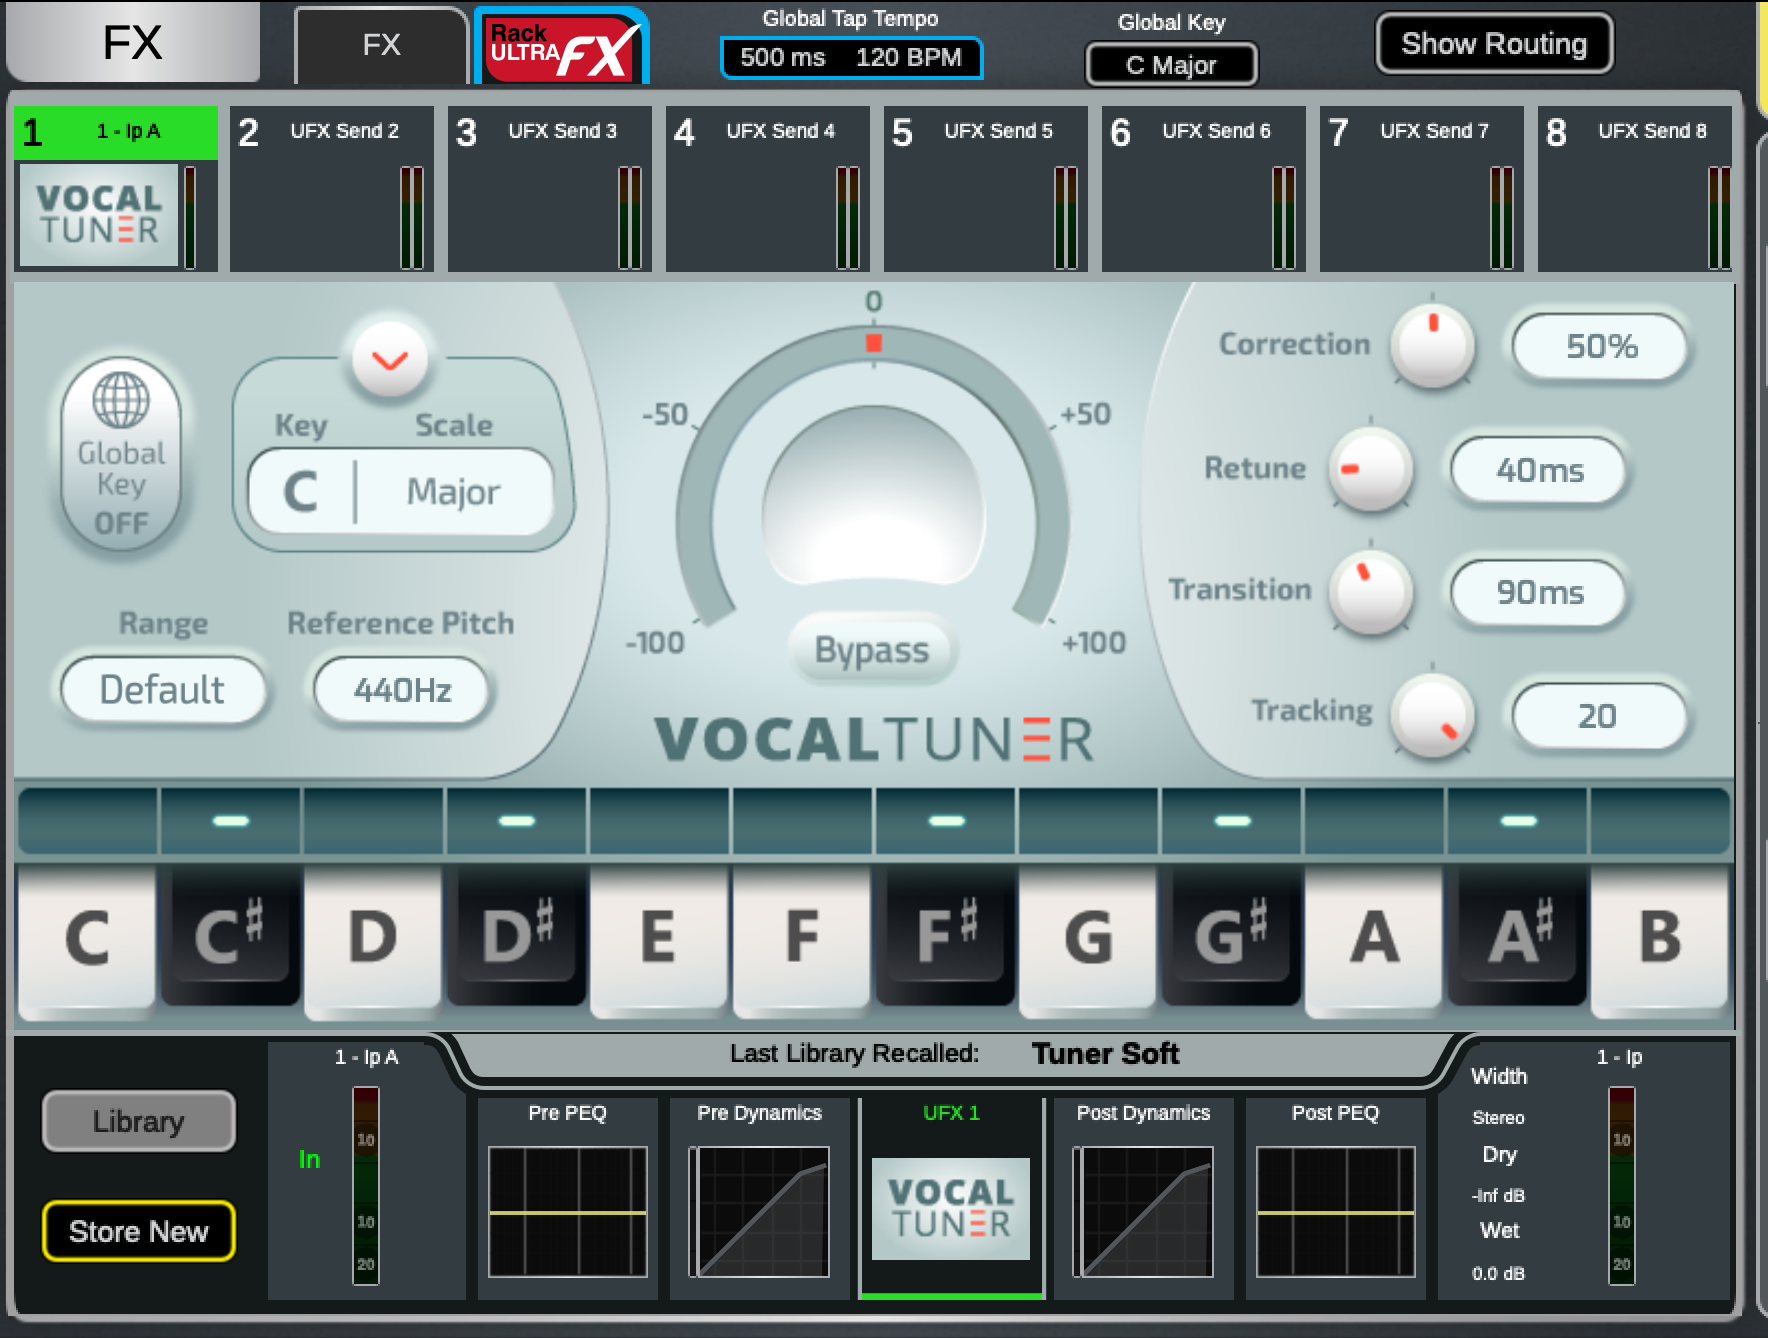Select slot 1 - Ip A header

(116, 132)
